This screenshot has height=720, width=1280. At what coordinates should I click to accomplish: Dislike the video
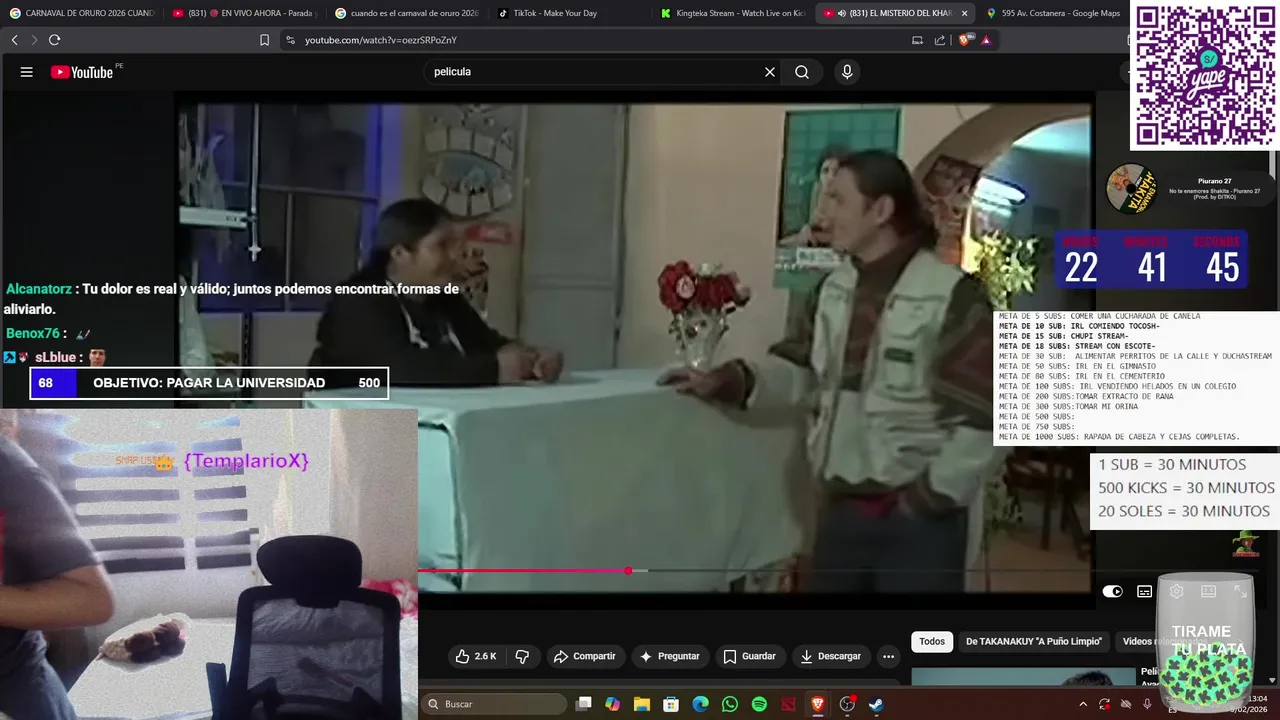click(x=522, y=656)
